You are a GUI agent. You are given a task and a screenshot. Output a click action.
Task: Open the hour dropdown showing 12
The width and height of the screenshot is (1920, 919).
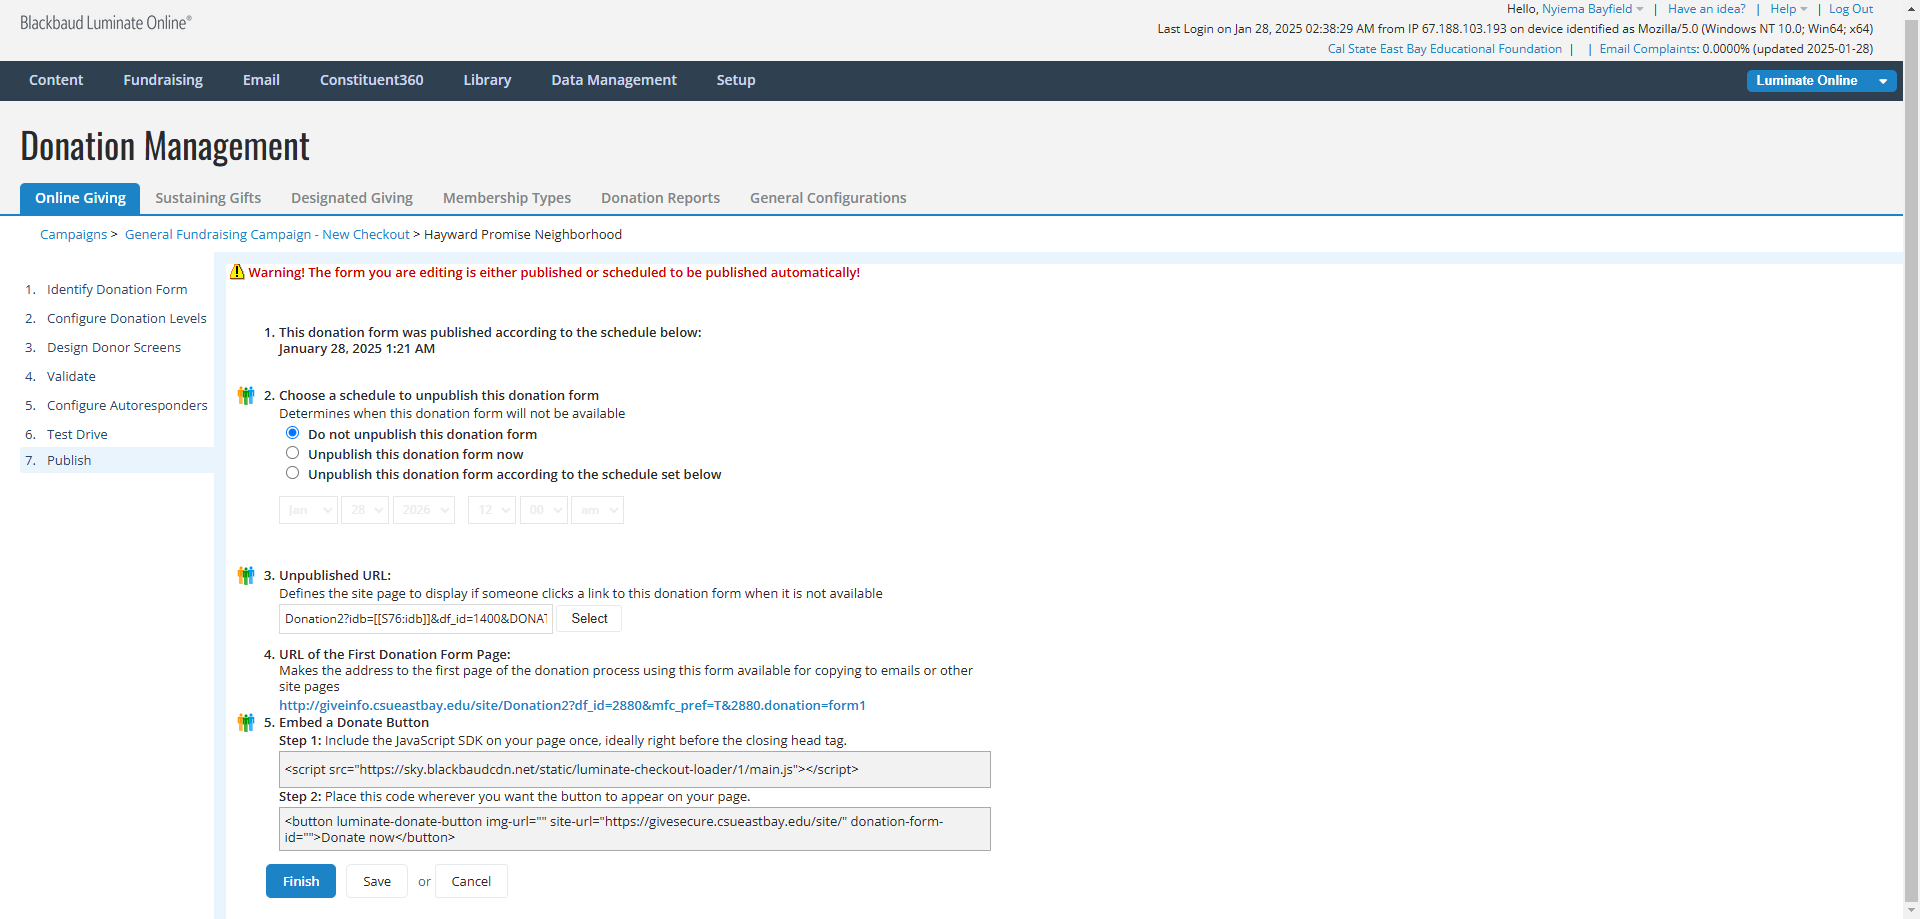click(x=492, y=510)
